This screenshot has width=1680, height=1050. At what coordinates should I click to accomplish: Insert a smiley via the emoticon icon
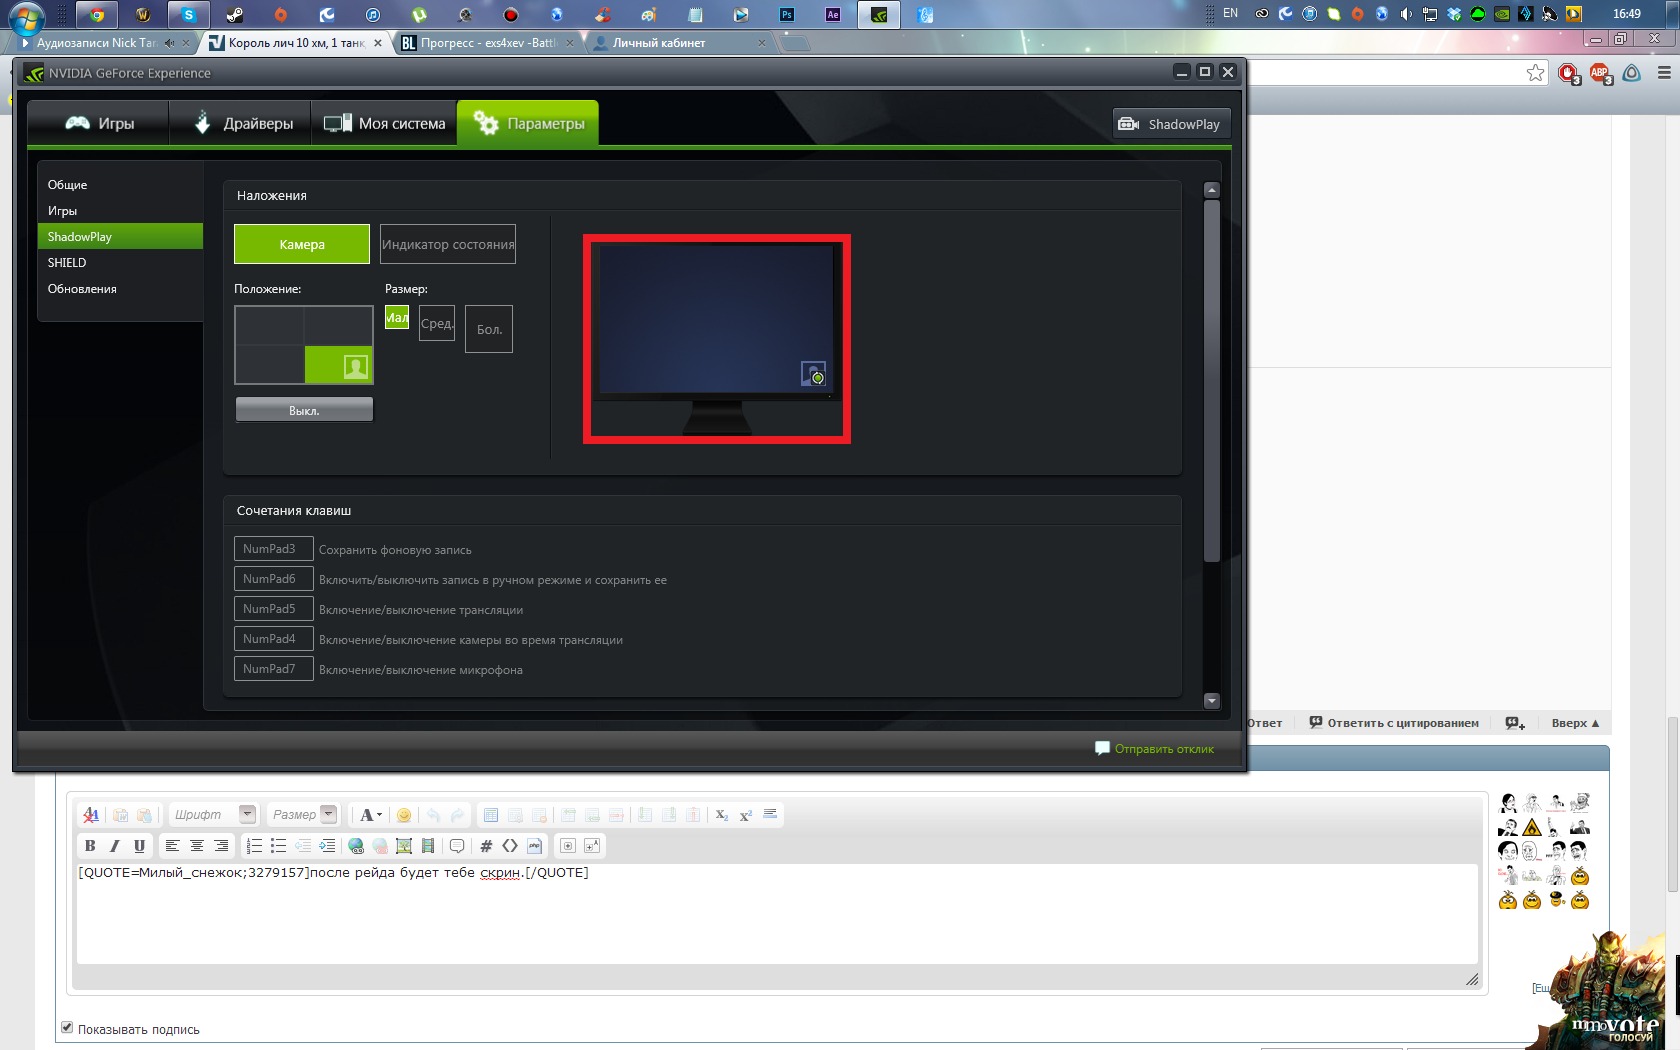(x=404, y=815)
